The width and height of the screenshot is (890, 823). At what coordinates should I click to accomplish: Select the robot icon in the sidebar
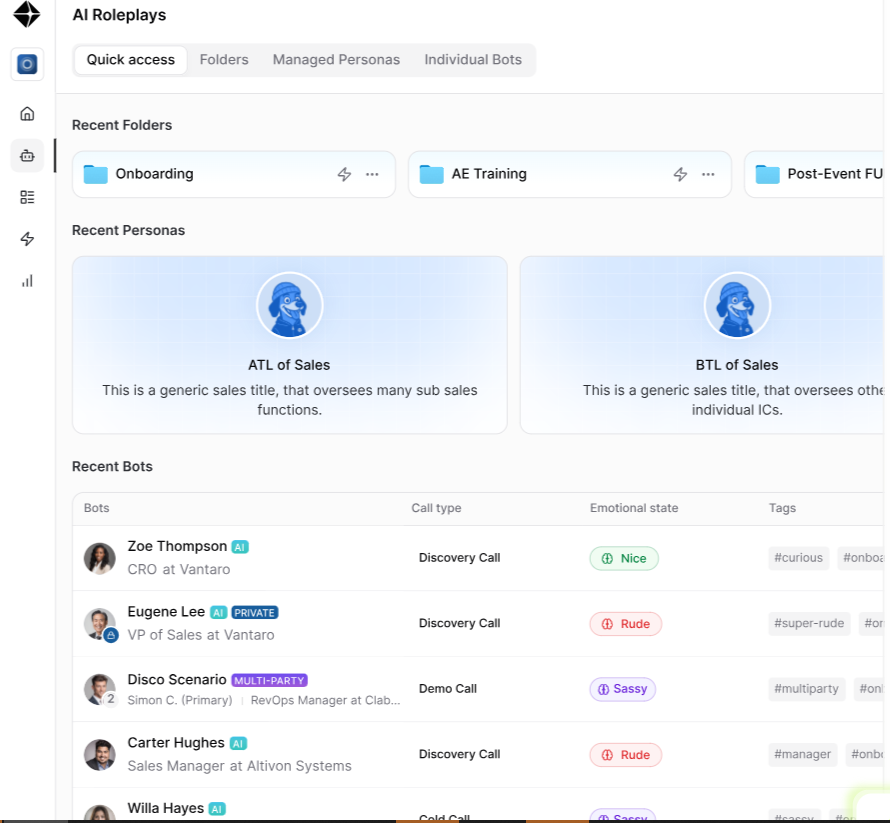[27, 156]
